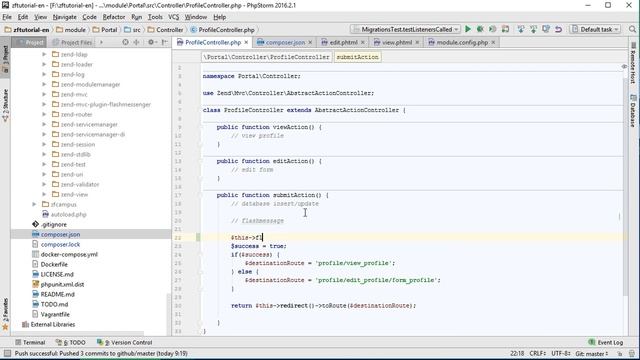Switch to composer.json editor tab
The height and width of the screenshot is (360, 640).
(x=284, y=42)
